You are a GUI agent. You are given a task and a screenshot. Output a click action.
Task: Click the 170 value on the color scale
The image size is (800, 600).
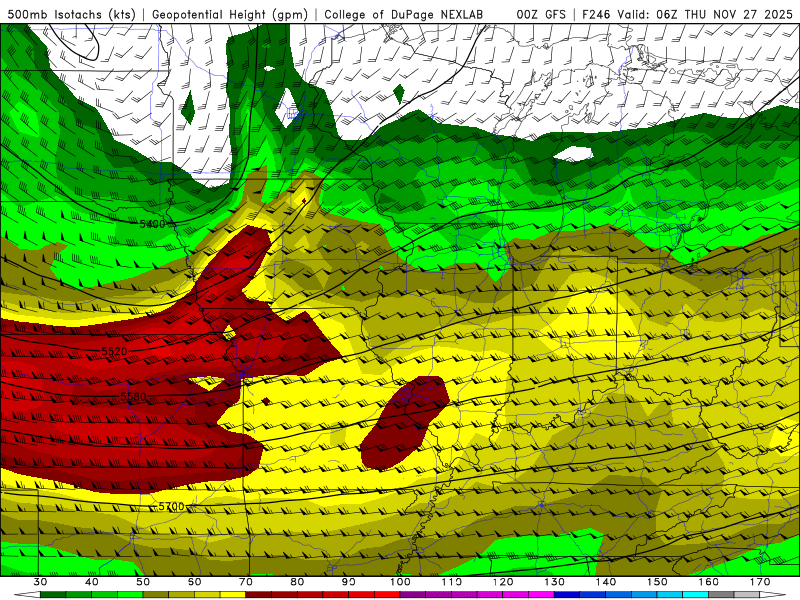click(x=760, y=582)
